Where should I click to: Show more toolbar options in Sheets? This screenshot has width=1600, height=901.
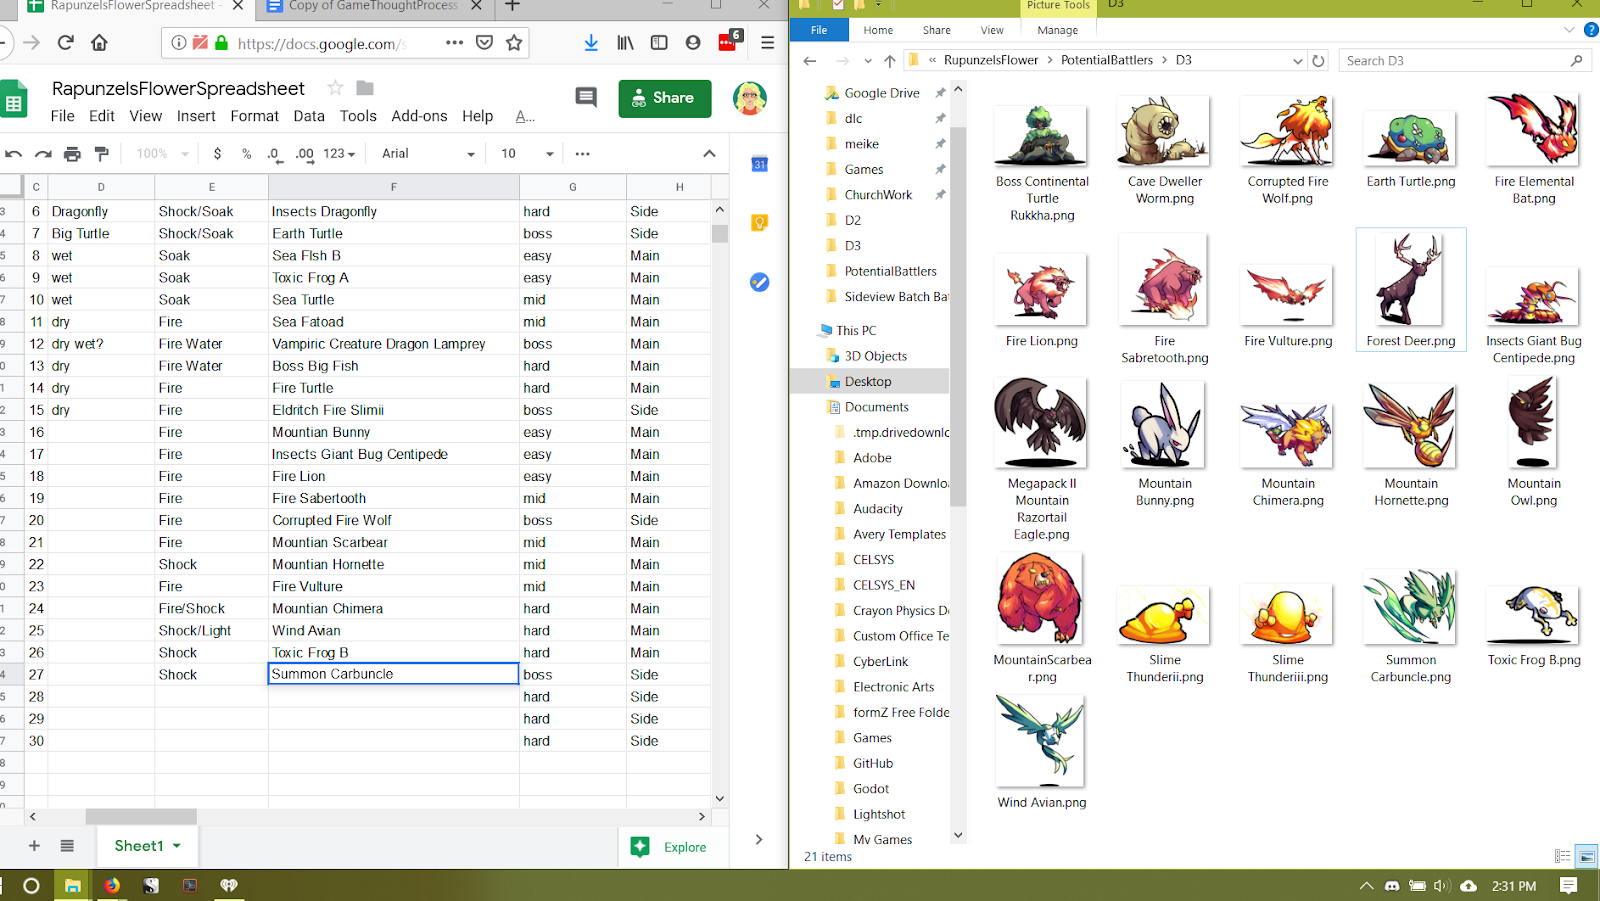(x=583, y=154)
